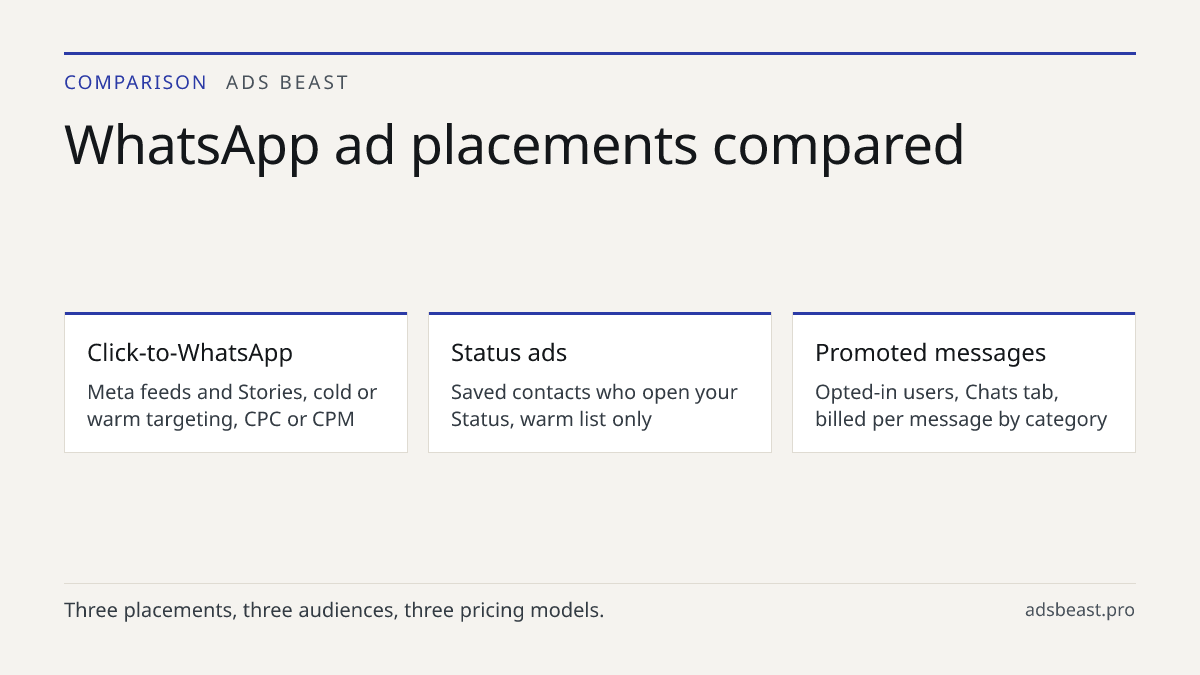Click the 'Saved contacts who open your Status' text
Image resolution: width=1200 pixels, height=675 pixels.
tap(594, 405)
